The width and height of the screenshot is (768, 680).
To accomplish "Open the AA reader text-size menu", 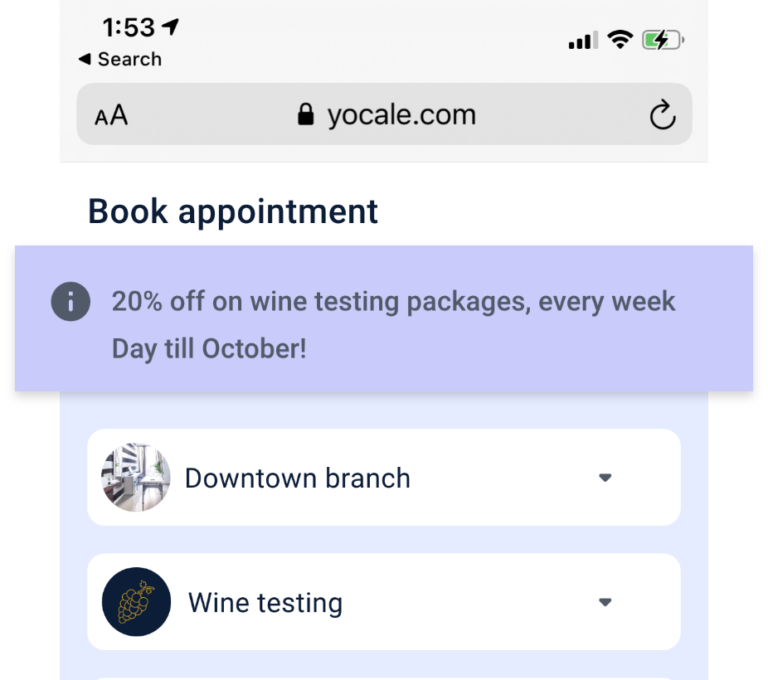I will [111, 116].
